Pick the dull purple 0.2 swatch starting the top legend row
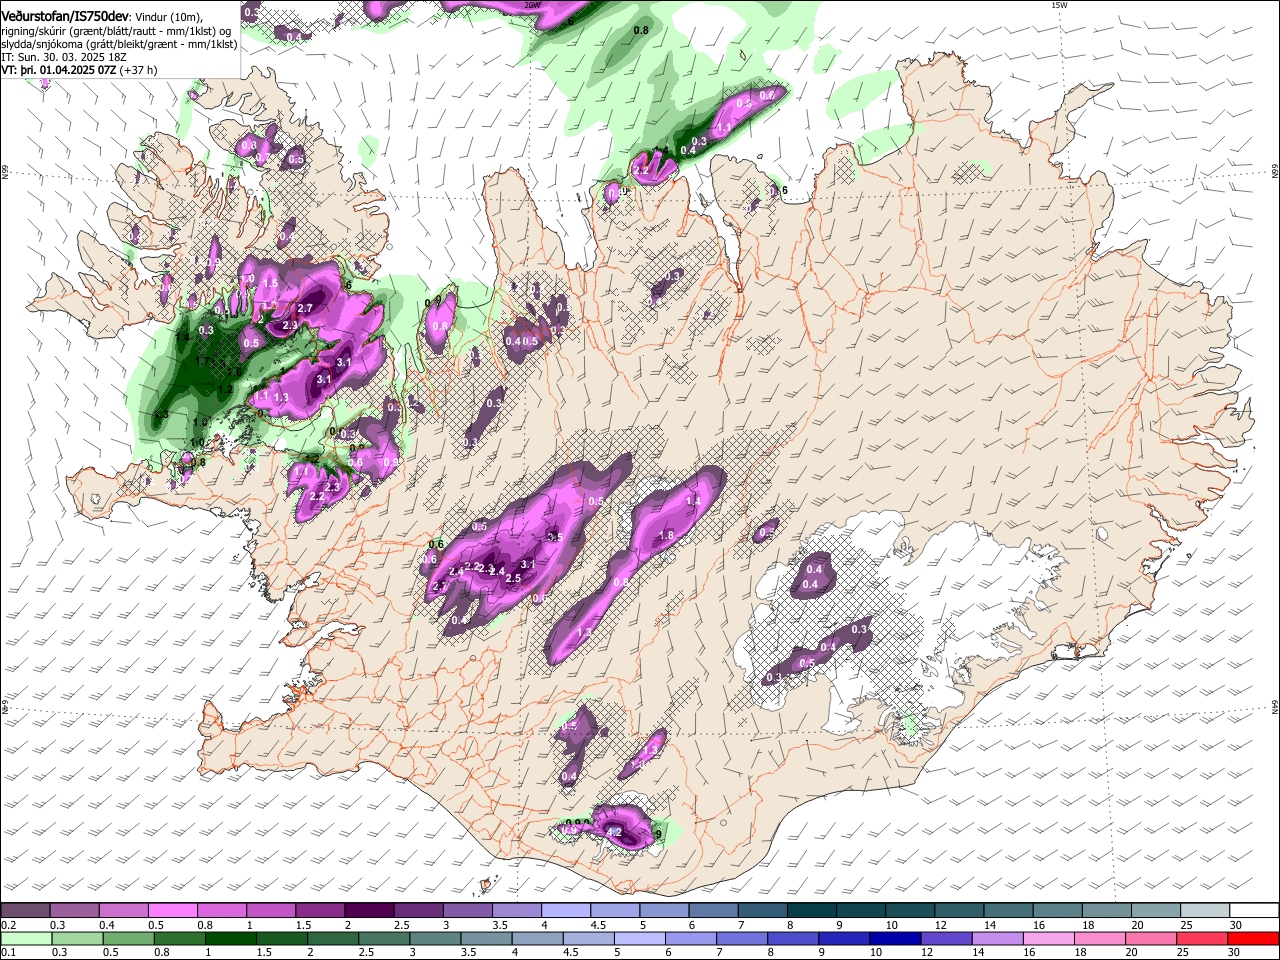The image size is (1280, 960). (25, 911)
